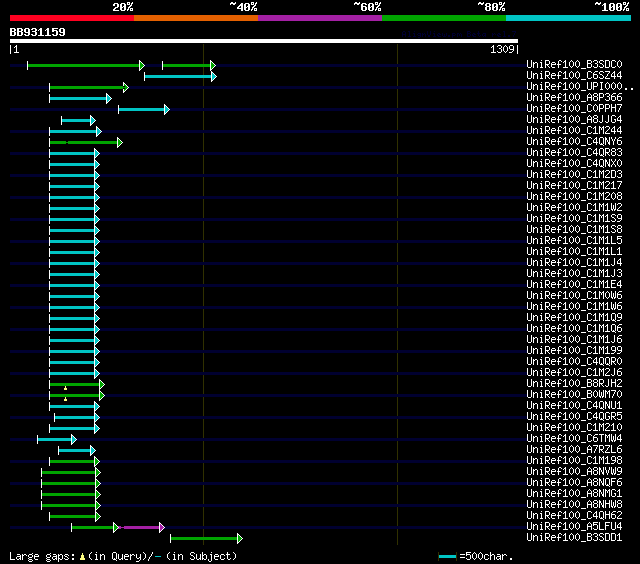This screenshot has height=564, width=640.
Task: Click the UniRef100_C1M199 label
Action: [574, 351]
